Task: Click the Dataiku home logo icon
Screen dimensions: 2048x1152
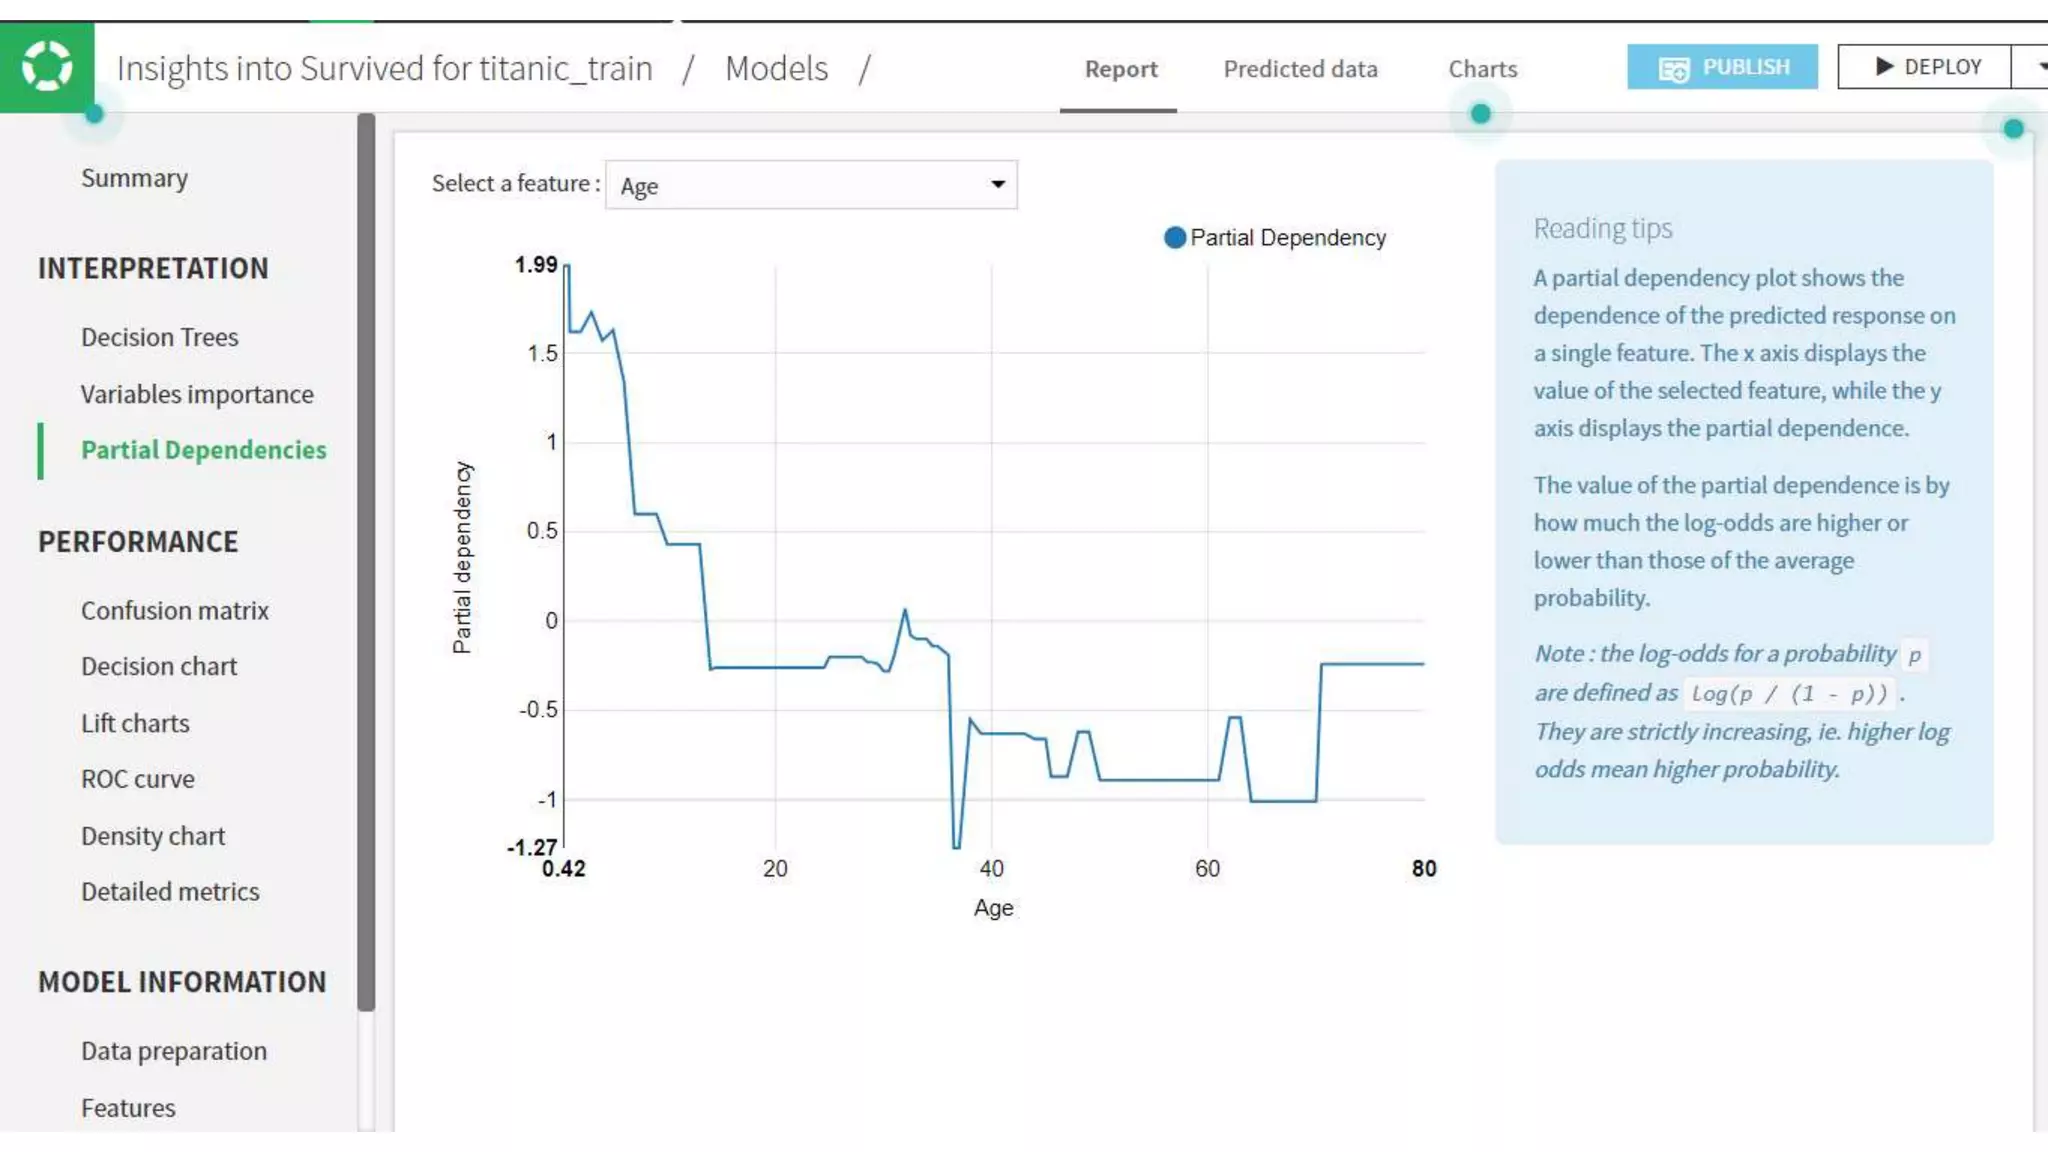Action: 47,66
